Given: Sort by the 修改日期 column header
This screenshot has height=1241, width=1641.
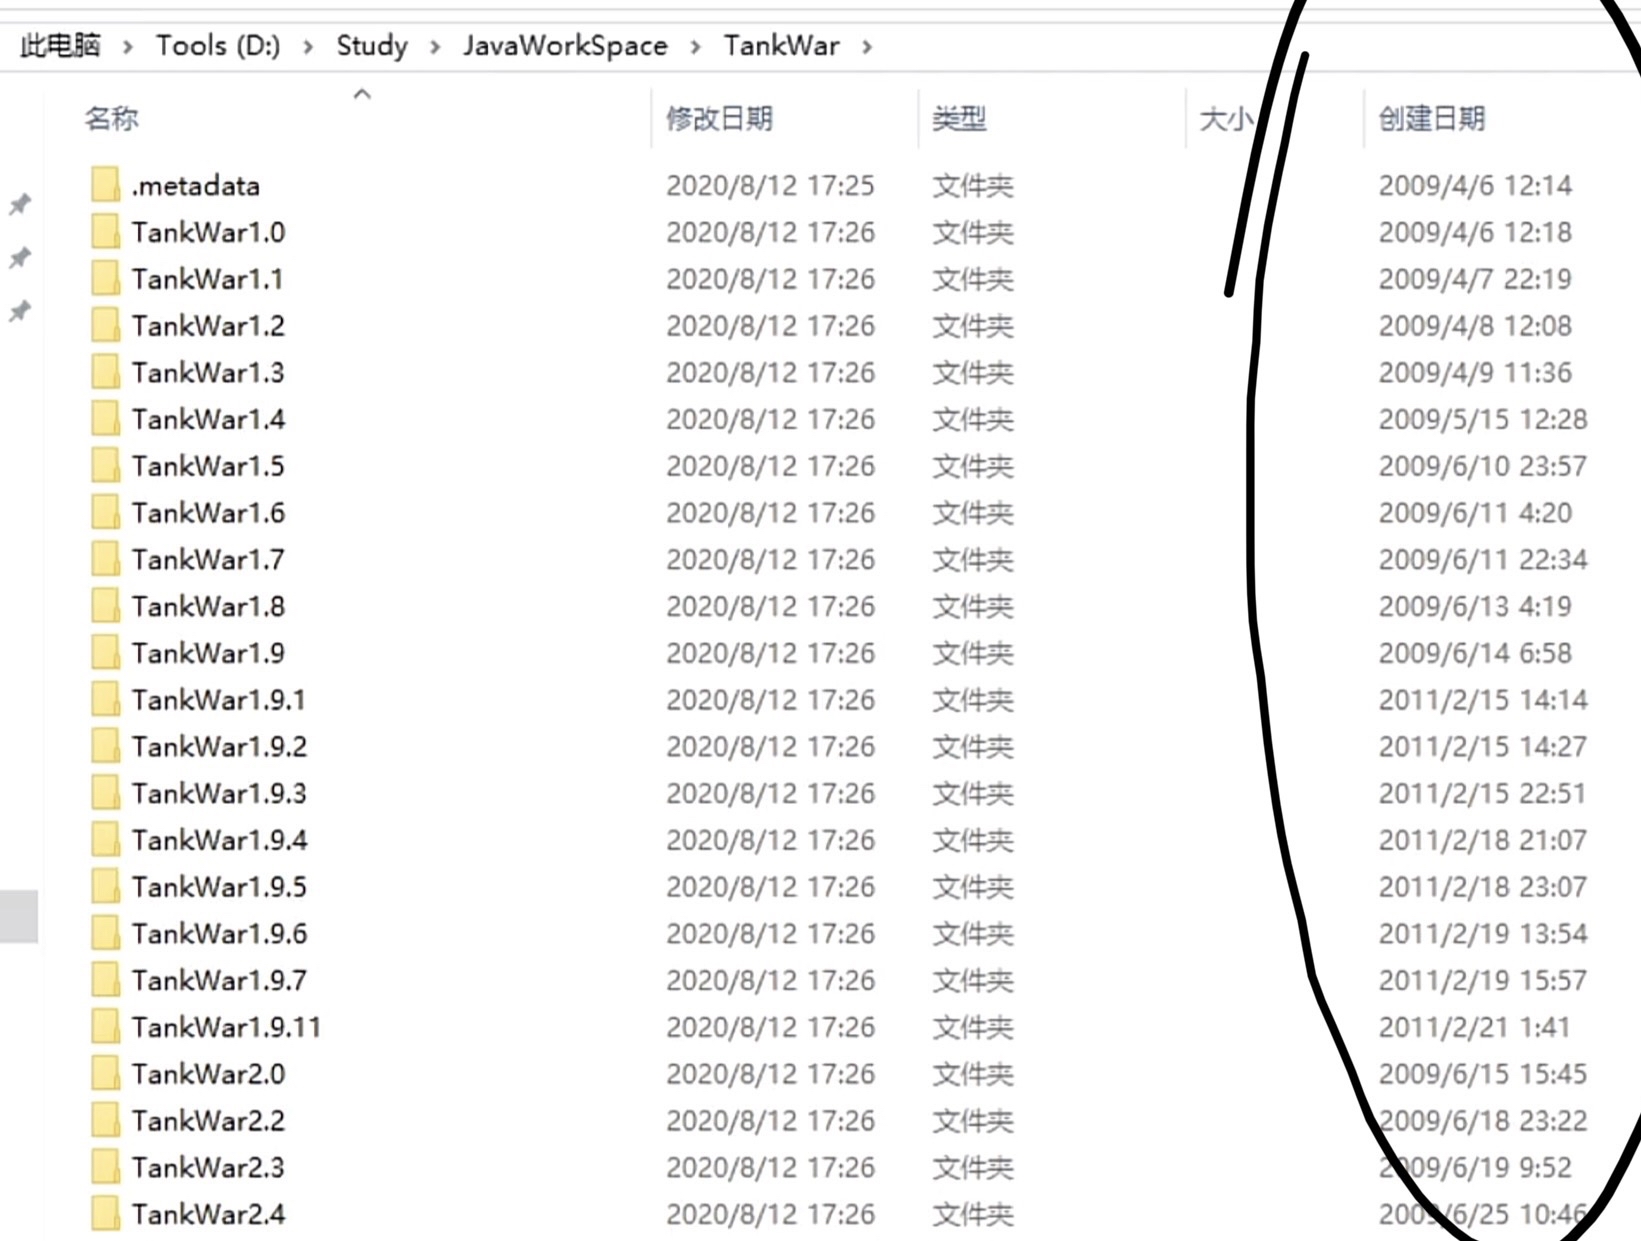Looking at the screenshot, I should coord(720,119).
